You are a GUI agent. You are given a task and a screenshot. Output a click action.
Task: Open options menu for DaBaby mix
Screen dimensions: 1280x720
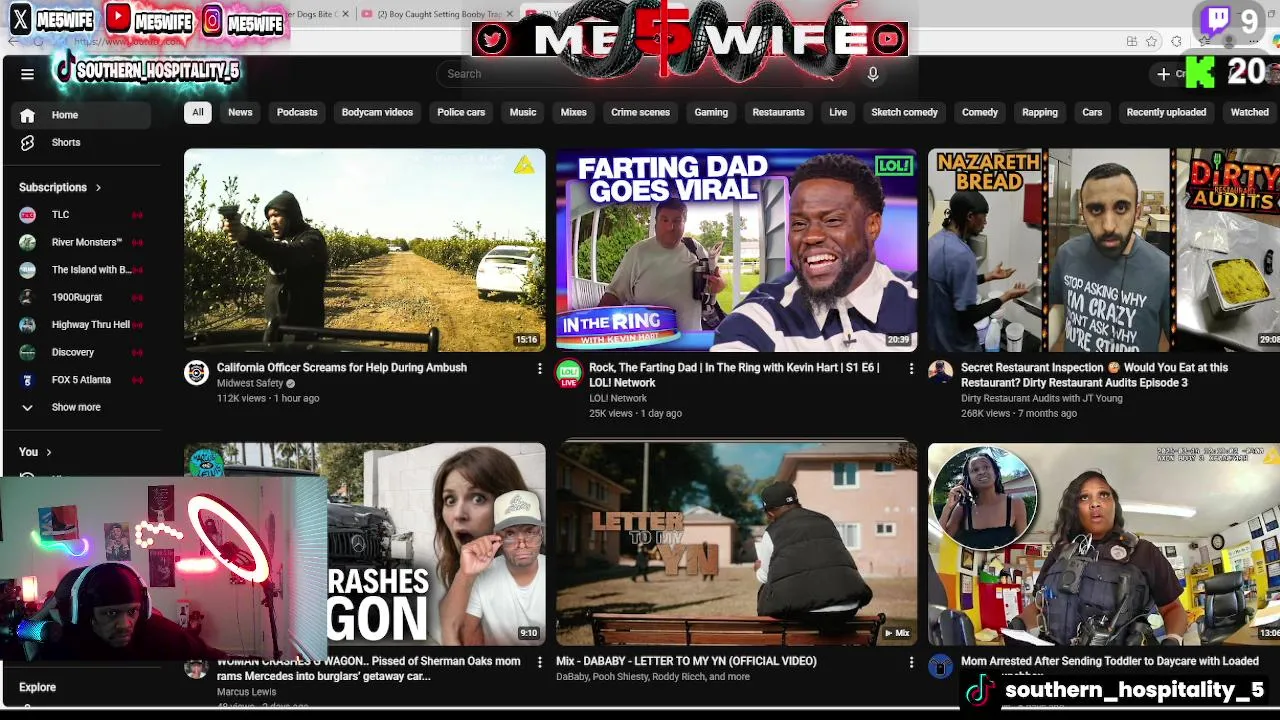pyautogui.click(x=911, y=662)
